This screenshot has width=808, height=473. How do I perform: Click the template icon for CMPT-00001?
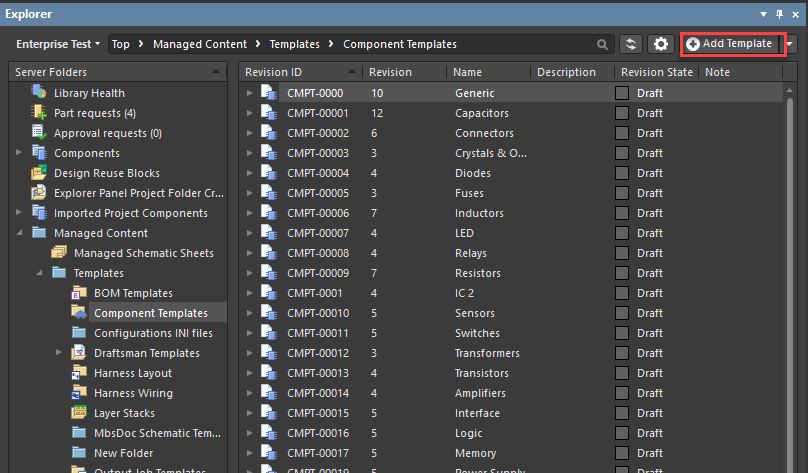point(268,113)
